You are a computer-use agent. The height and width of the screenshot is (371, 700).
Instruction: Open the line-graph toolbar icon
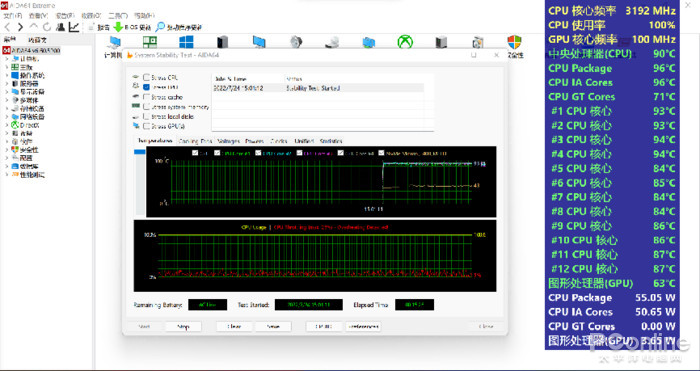(74, 27)
